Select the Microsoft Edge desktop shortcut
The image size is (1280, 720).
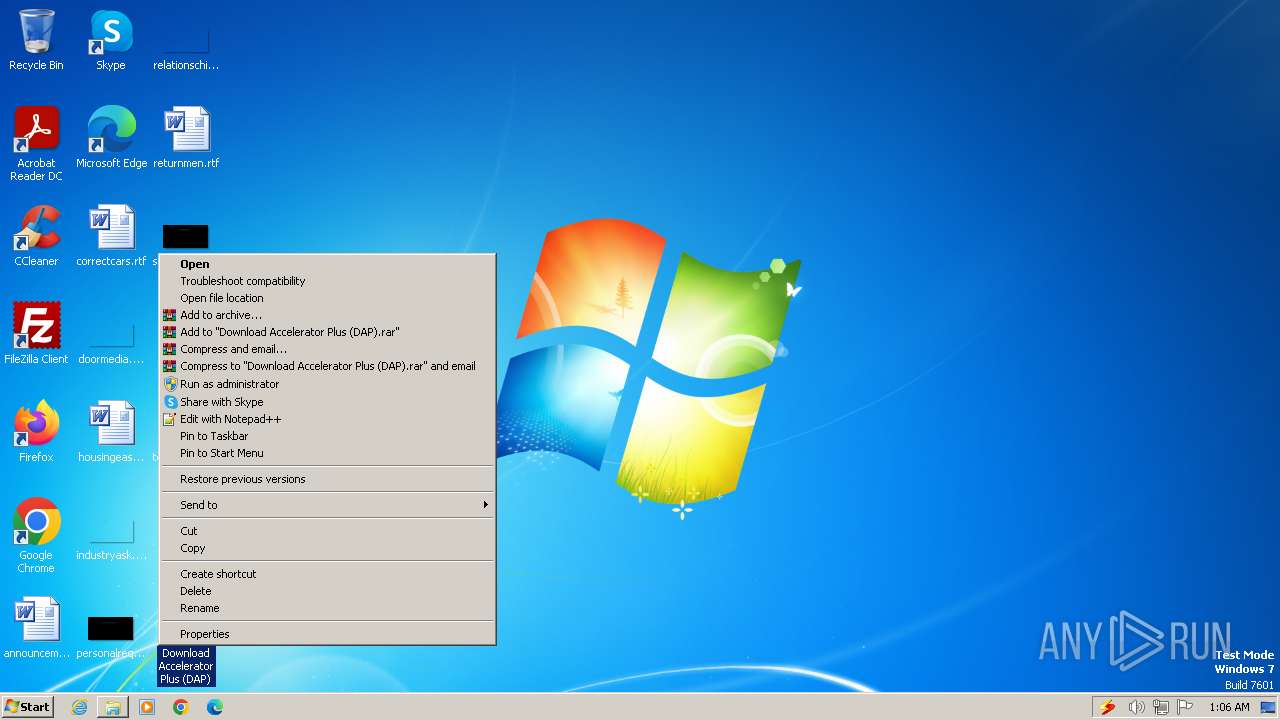[111, 138]
